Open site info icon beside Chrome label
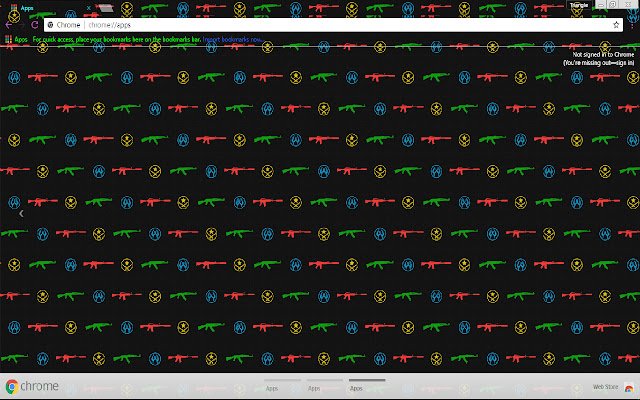The width and height of the screenshot is (640, 400). [x=51, y=25]
